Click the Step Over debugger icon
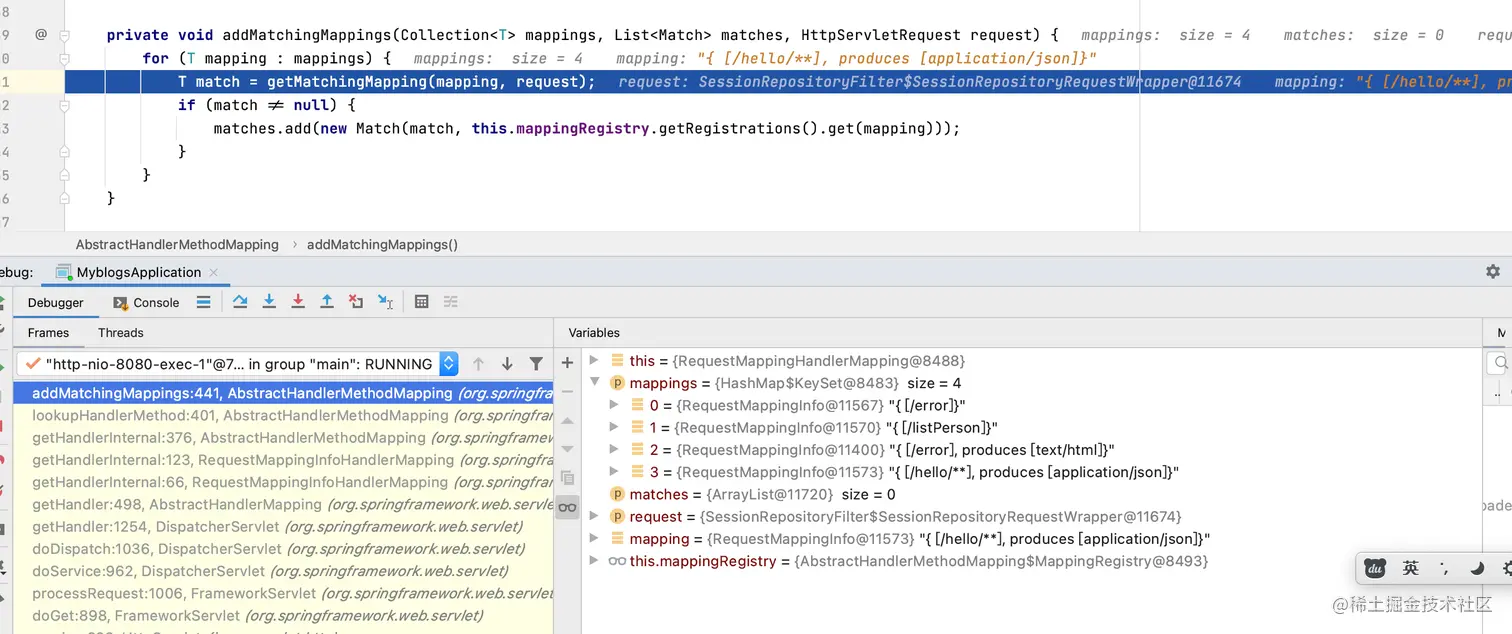This screenshot has width=1512, height=634. (x=240, y=302)
